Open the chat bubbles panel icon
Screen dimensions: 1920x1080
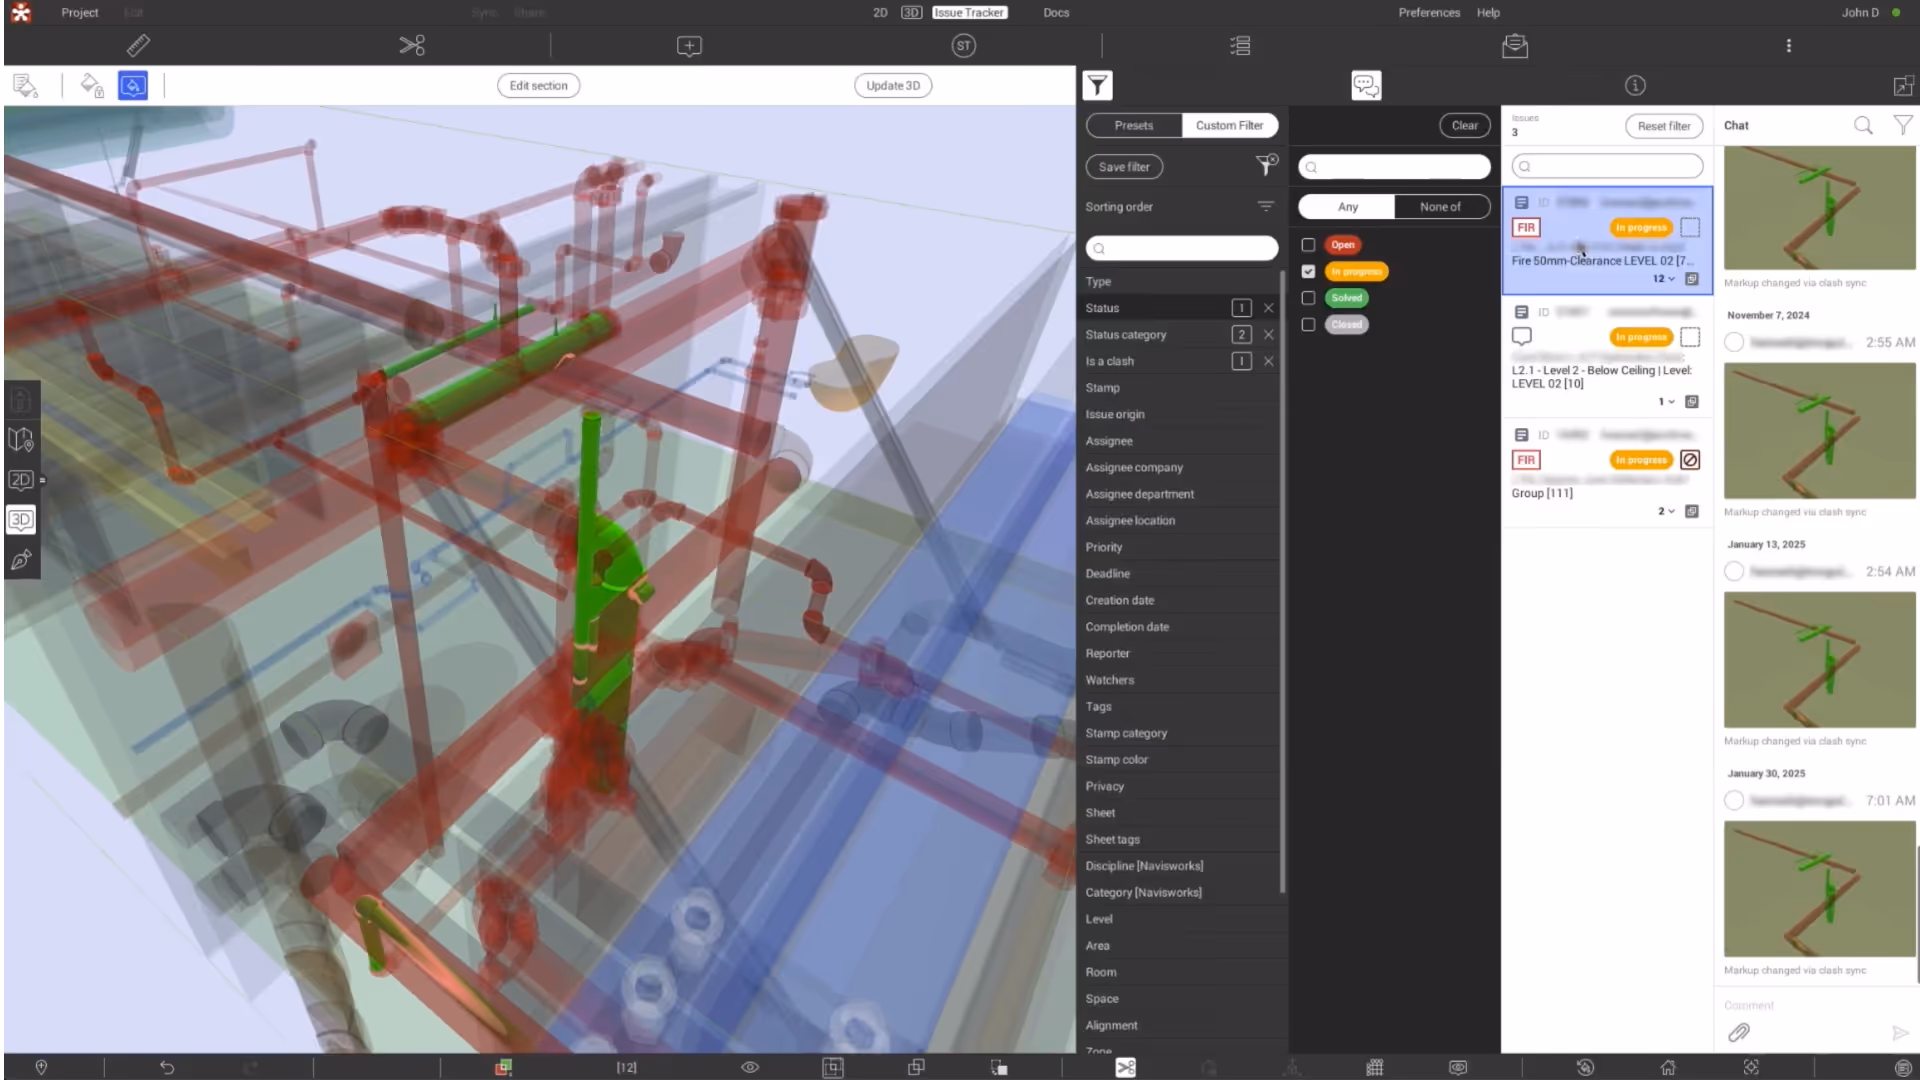pyautogui.click(x=1366, y=86)
